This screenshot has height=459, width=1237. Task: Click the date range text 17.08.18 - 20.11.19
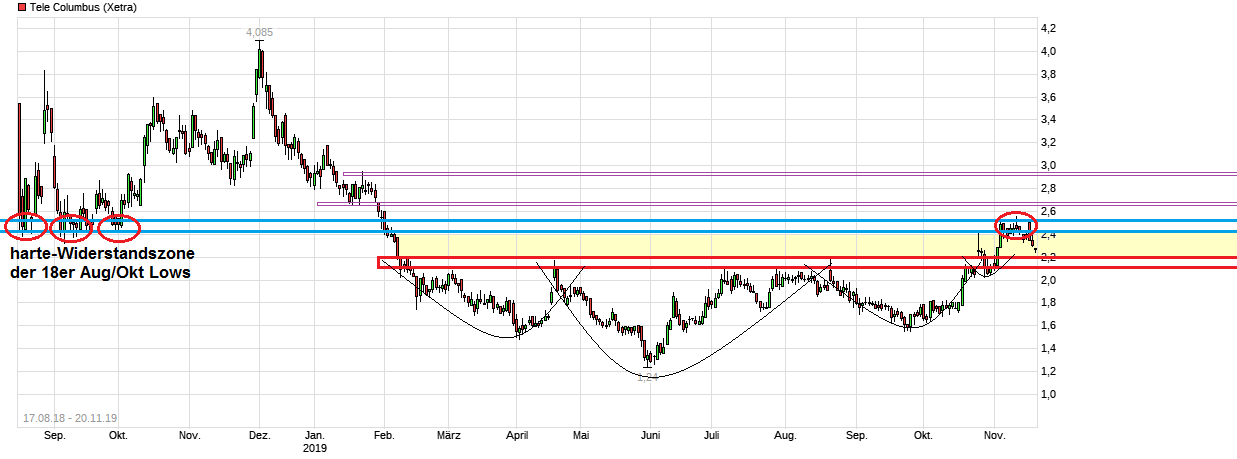[x=71, y=418]
